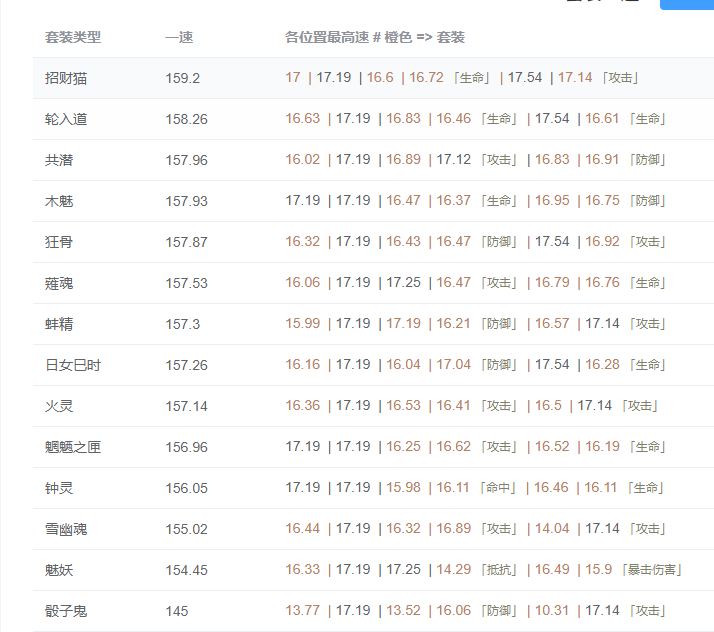
Task: Select the 薙魂 set name
Action: tap(59, 283)
